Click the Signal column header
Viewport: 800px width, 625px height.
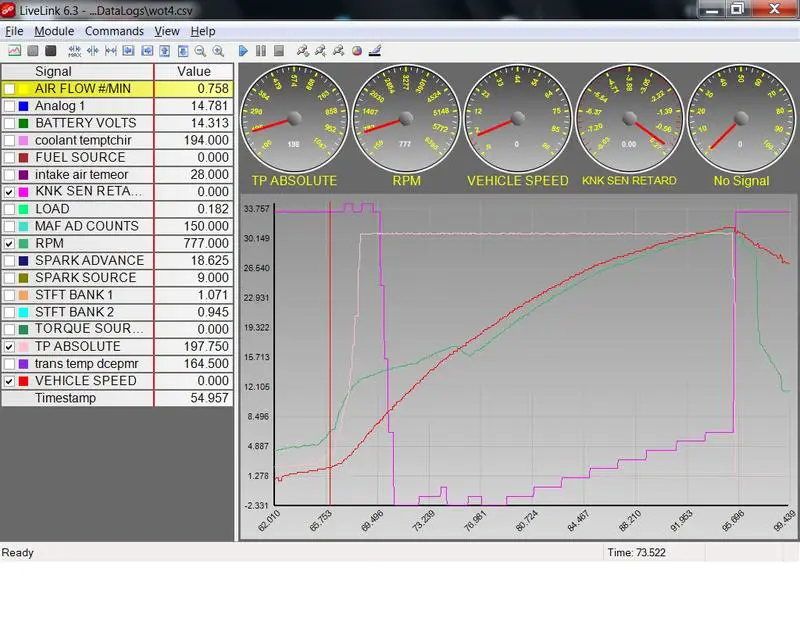tap(78, 71)
